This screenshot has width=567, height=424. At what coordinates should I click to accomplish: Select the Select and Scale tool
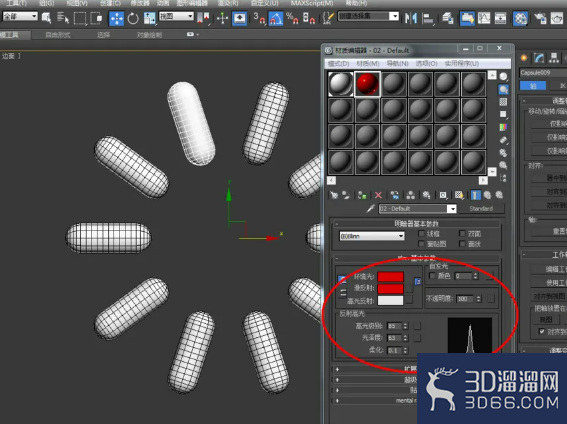149,18
